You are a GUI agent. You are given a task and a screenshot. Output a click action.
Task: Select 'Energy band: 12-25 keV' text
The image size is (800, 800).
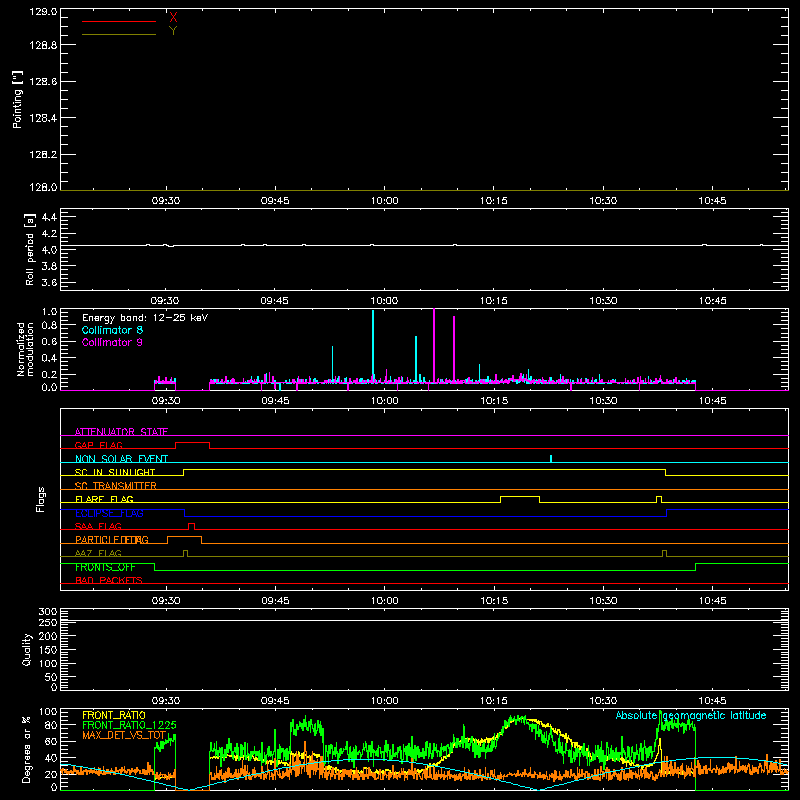145,318
